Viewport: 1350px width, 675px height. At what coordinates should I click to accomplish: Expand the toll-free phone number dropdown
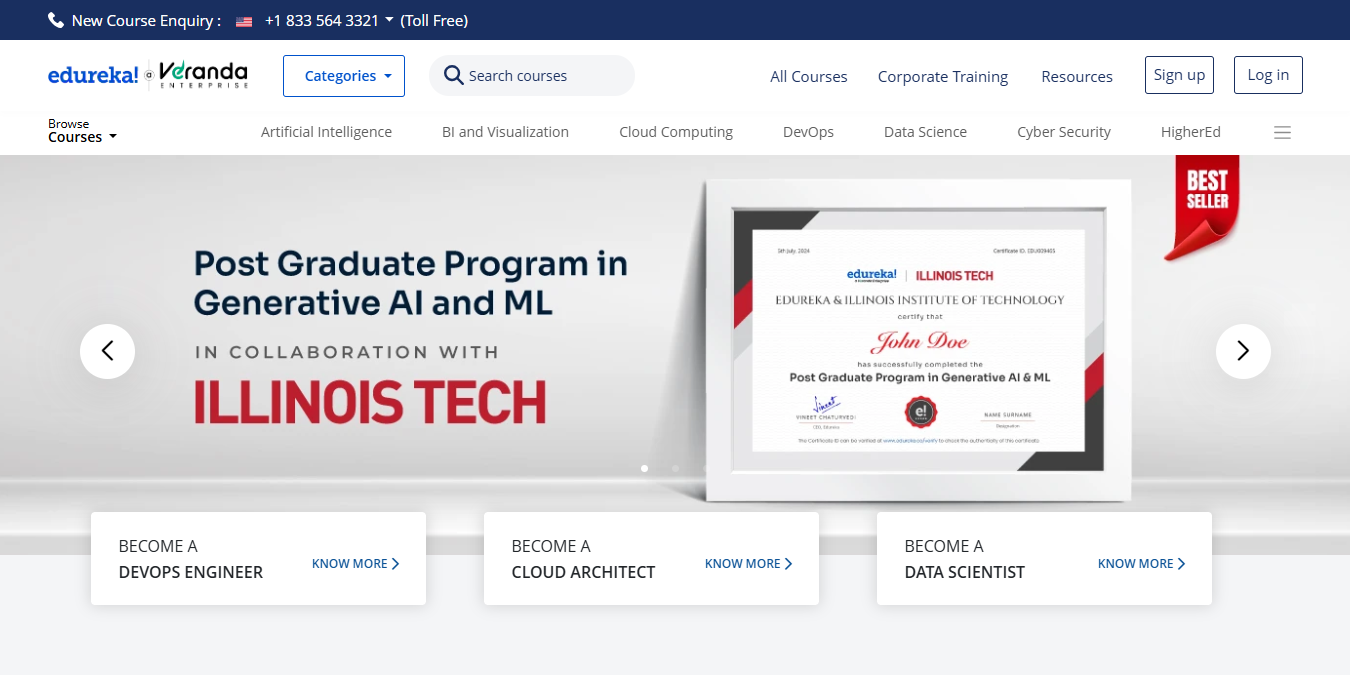coord(389,20)
